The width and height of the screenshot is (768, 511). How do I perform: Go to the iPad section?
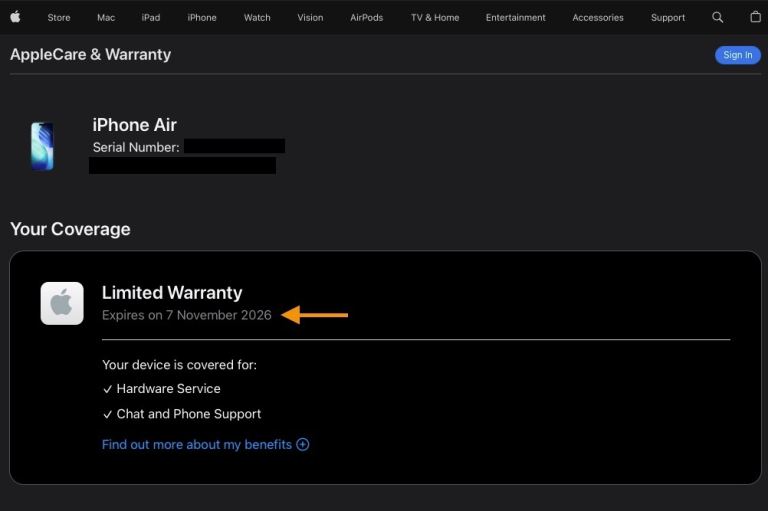click(151, 18)
